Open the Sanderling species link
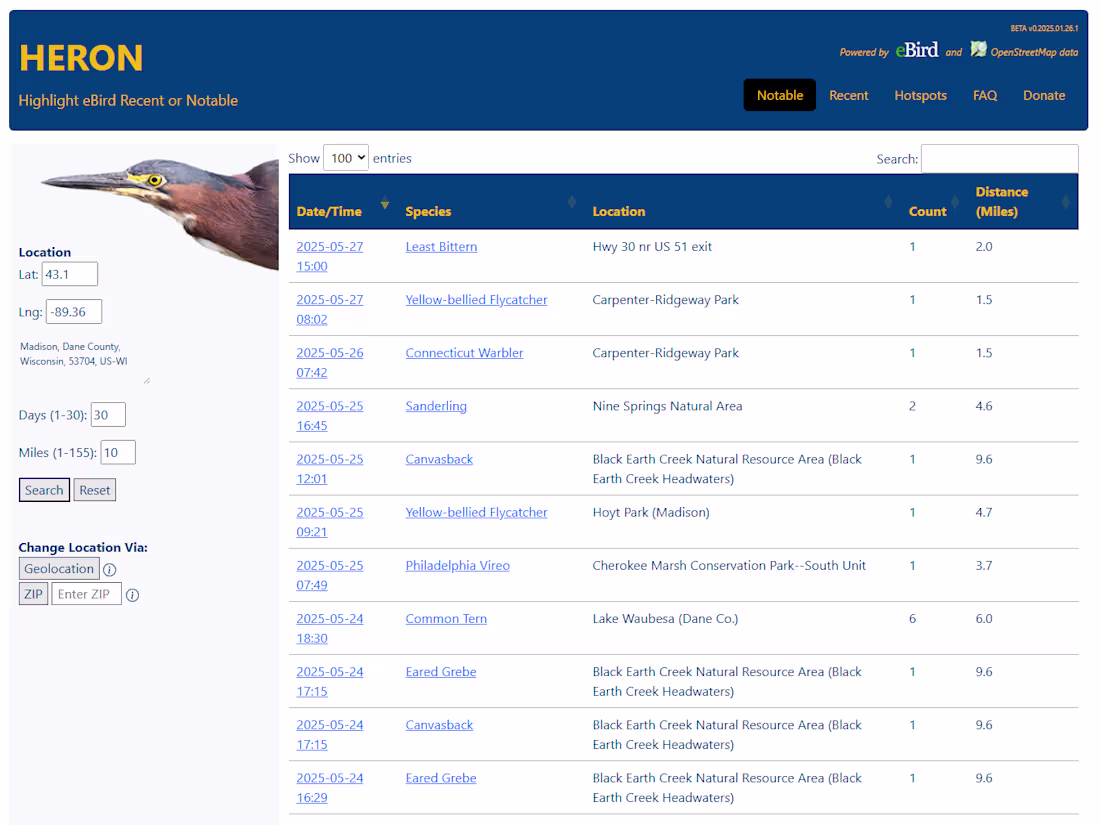The image size is (1100, 825). point(436,406)
